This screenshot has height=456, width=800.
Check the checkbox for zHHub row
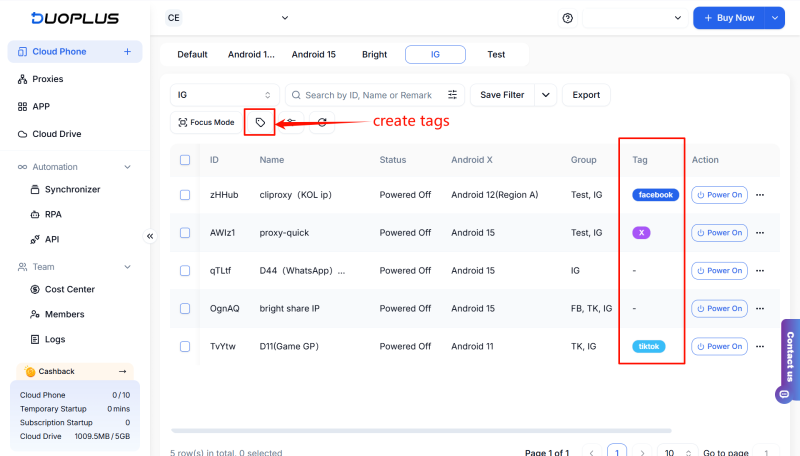pos(185,195)
